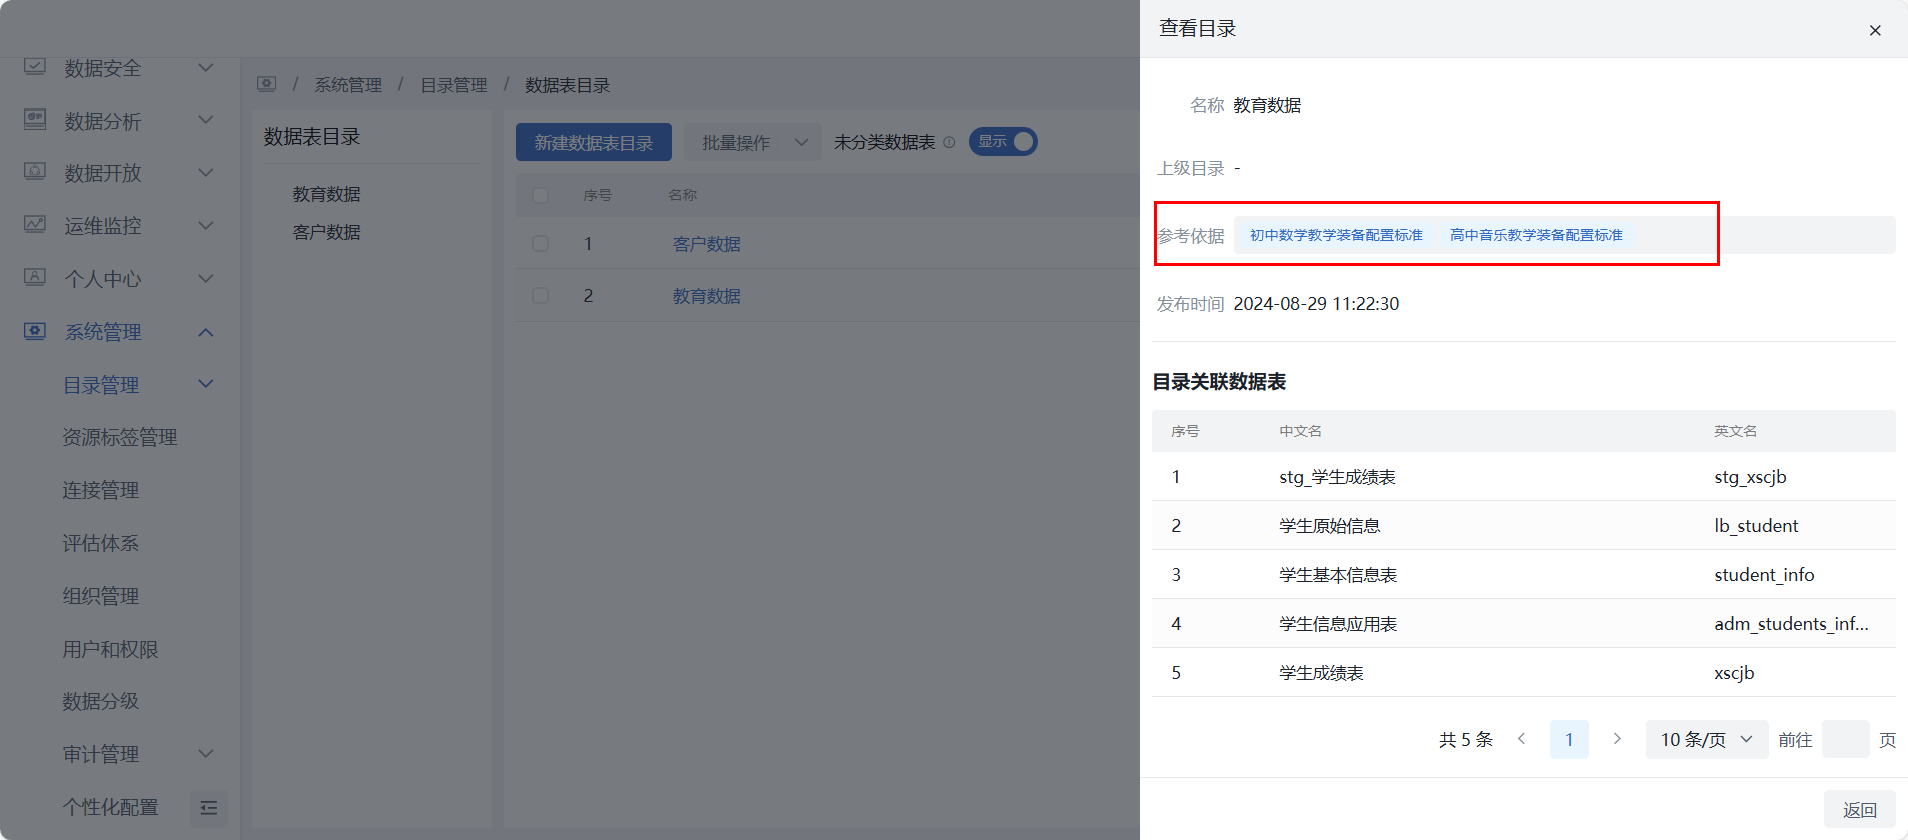Click the 英文名 column header
Image resolution: width=1908 pixels, height=840 pixels.
click(x=1735, y=431)
